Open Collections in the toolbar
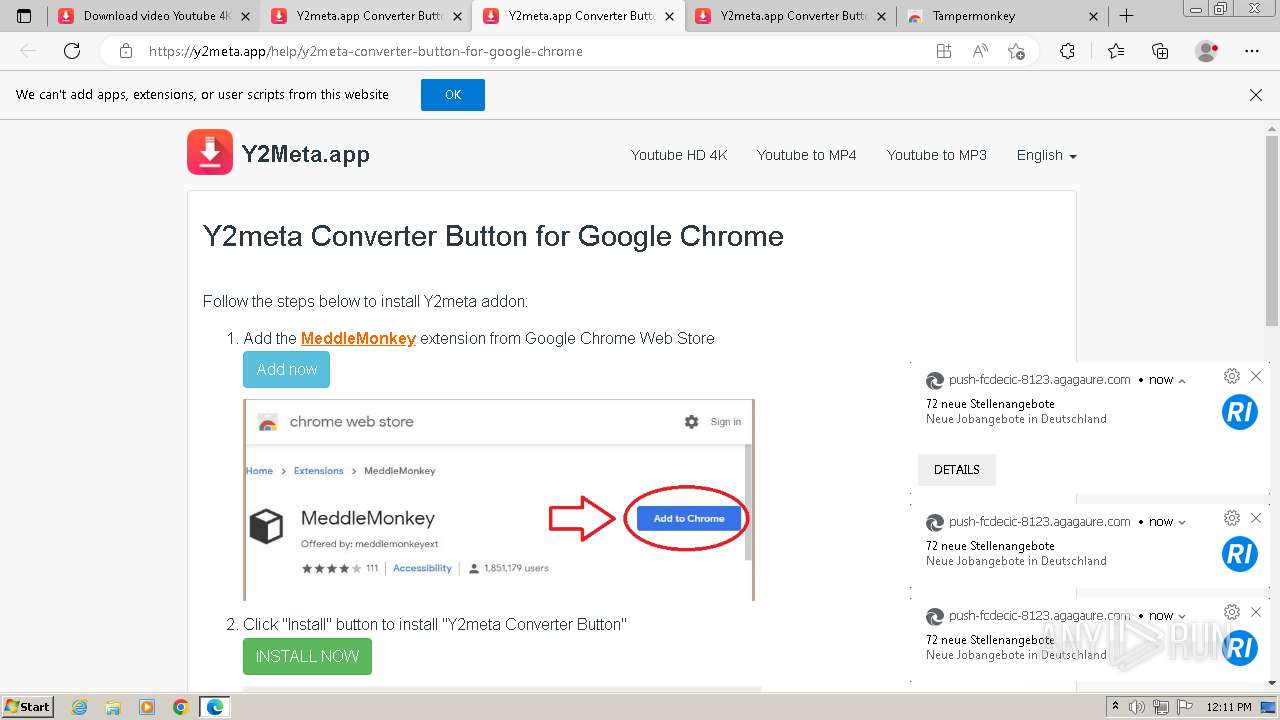Viewport: 1280px width, 720px height. click(x=1160, y=51)
